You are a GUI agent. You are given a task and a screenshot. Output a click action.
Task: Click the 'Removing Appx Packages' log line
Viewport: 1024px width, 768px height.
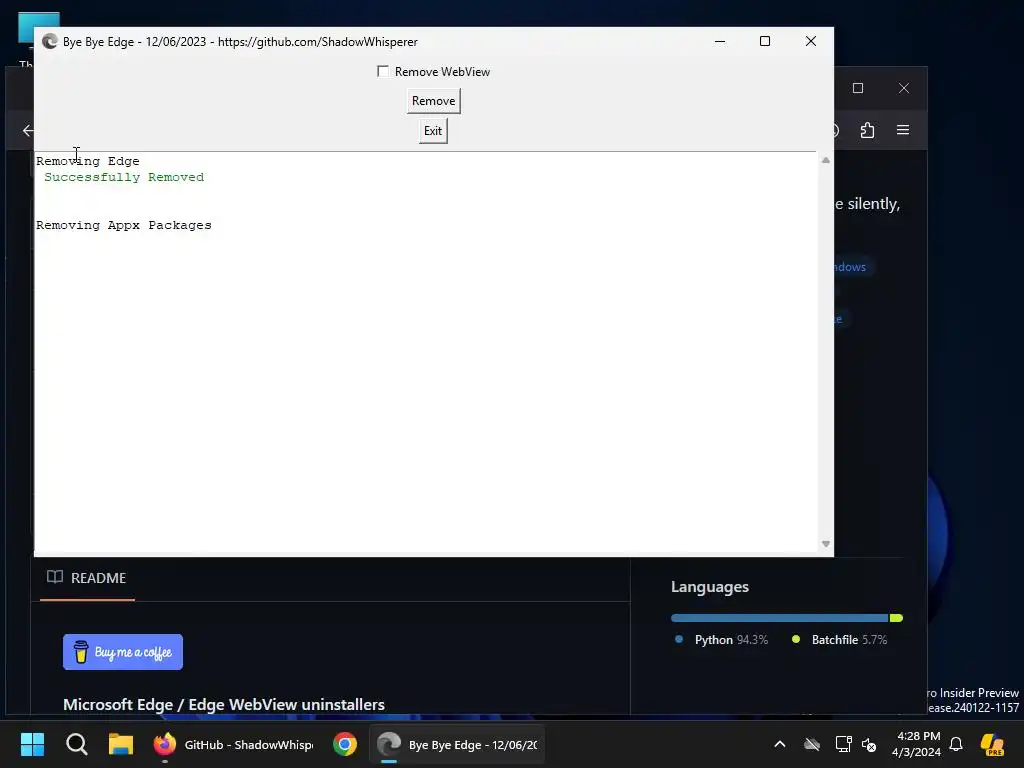pyautogui.click(x=124, y=225)
